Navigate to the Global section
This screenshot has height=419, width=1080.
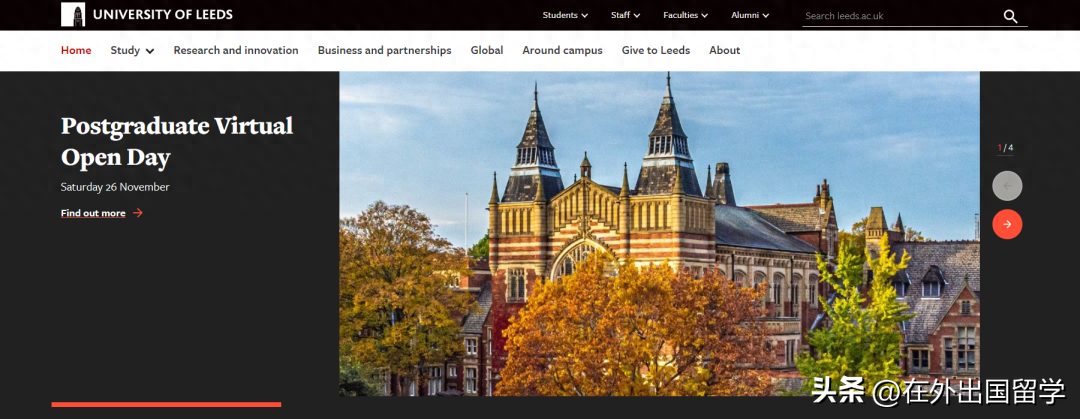click(x=487, y=51)
